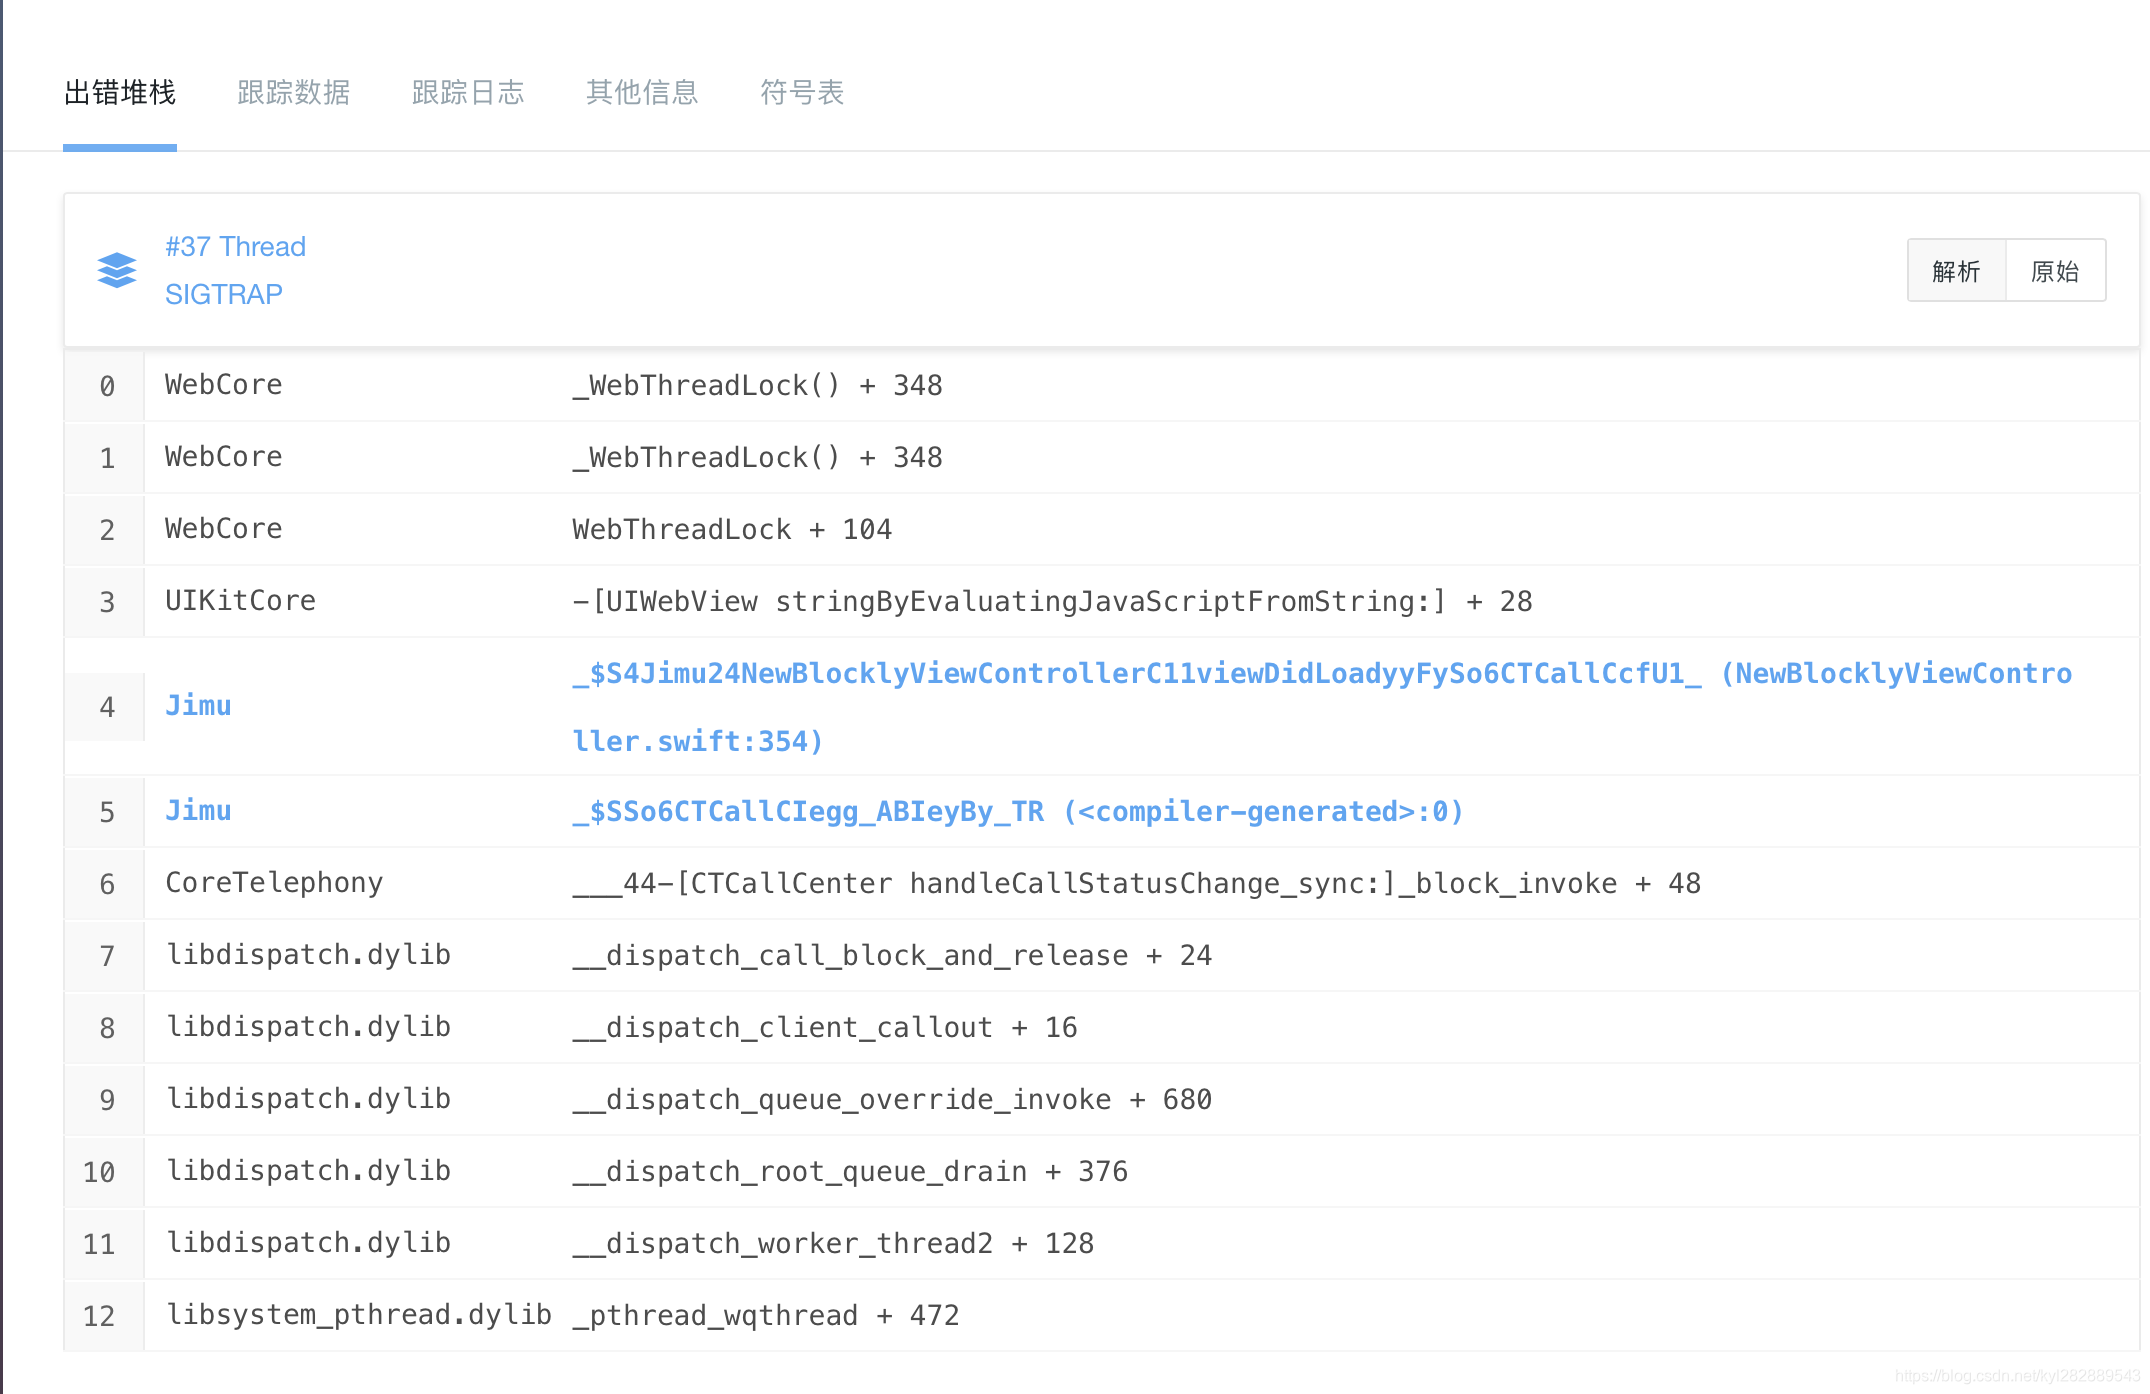
Task: Click the stacked layers thread icon
Action: click(117, 270)
